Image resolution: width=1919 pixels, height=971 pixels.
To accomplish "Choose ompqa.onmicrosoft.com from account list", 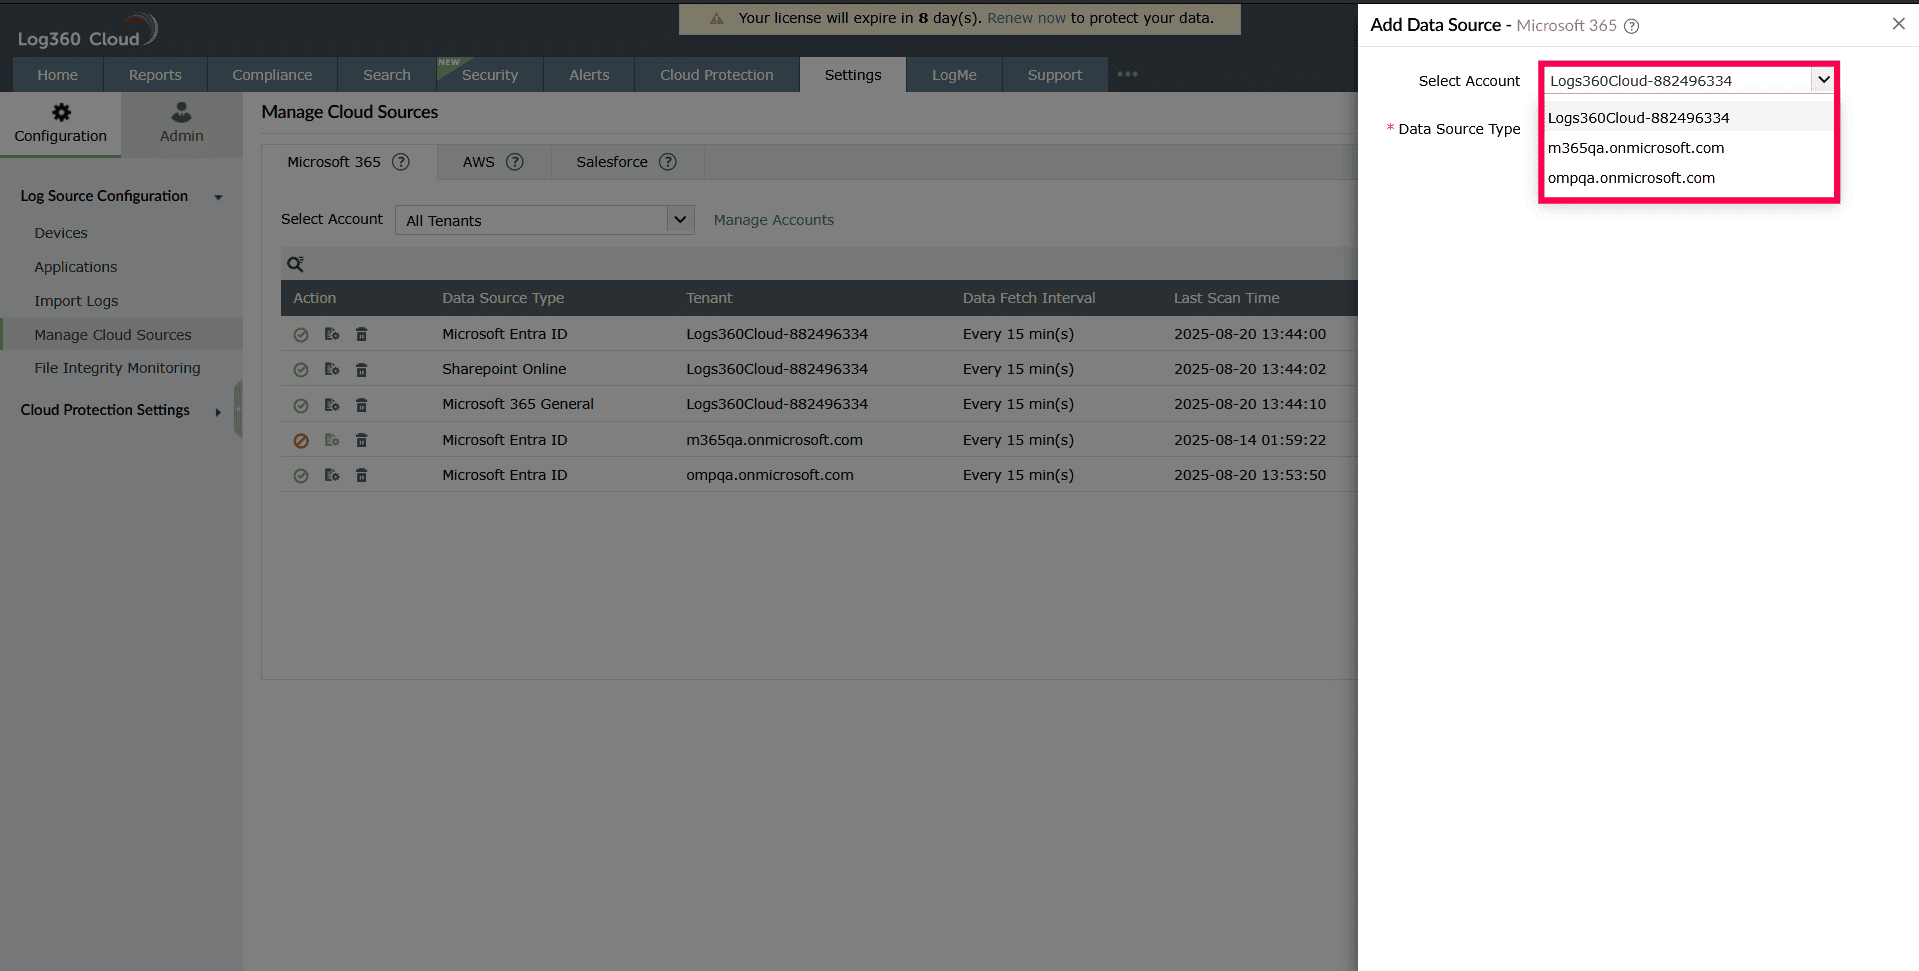I will [x=1689, y=178].
